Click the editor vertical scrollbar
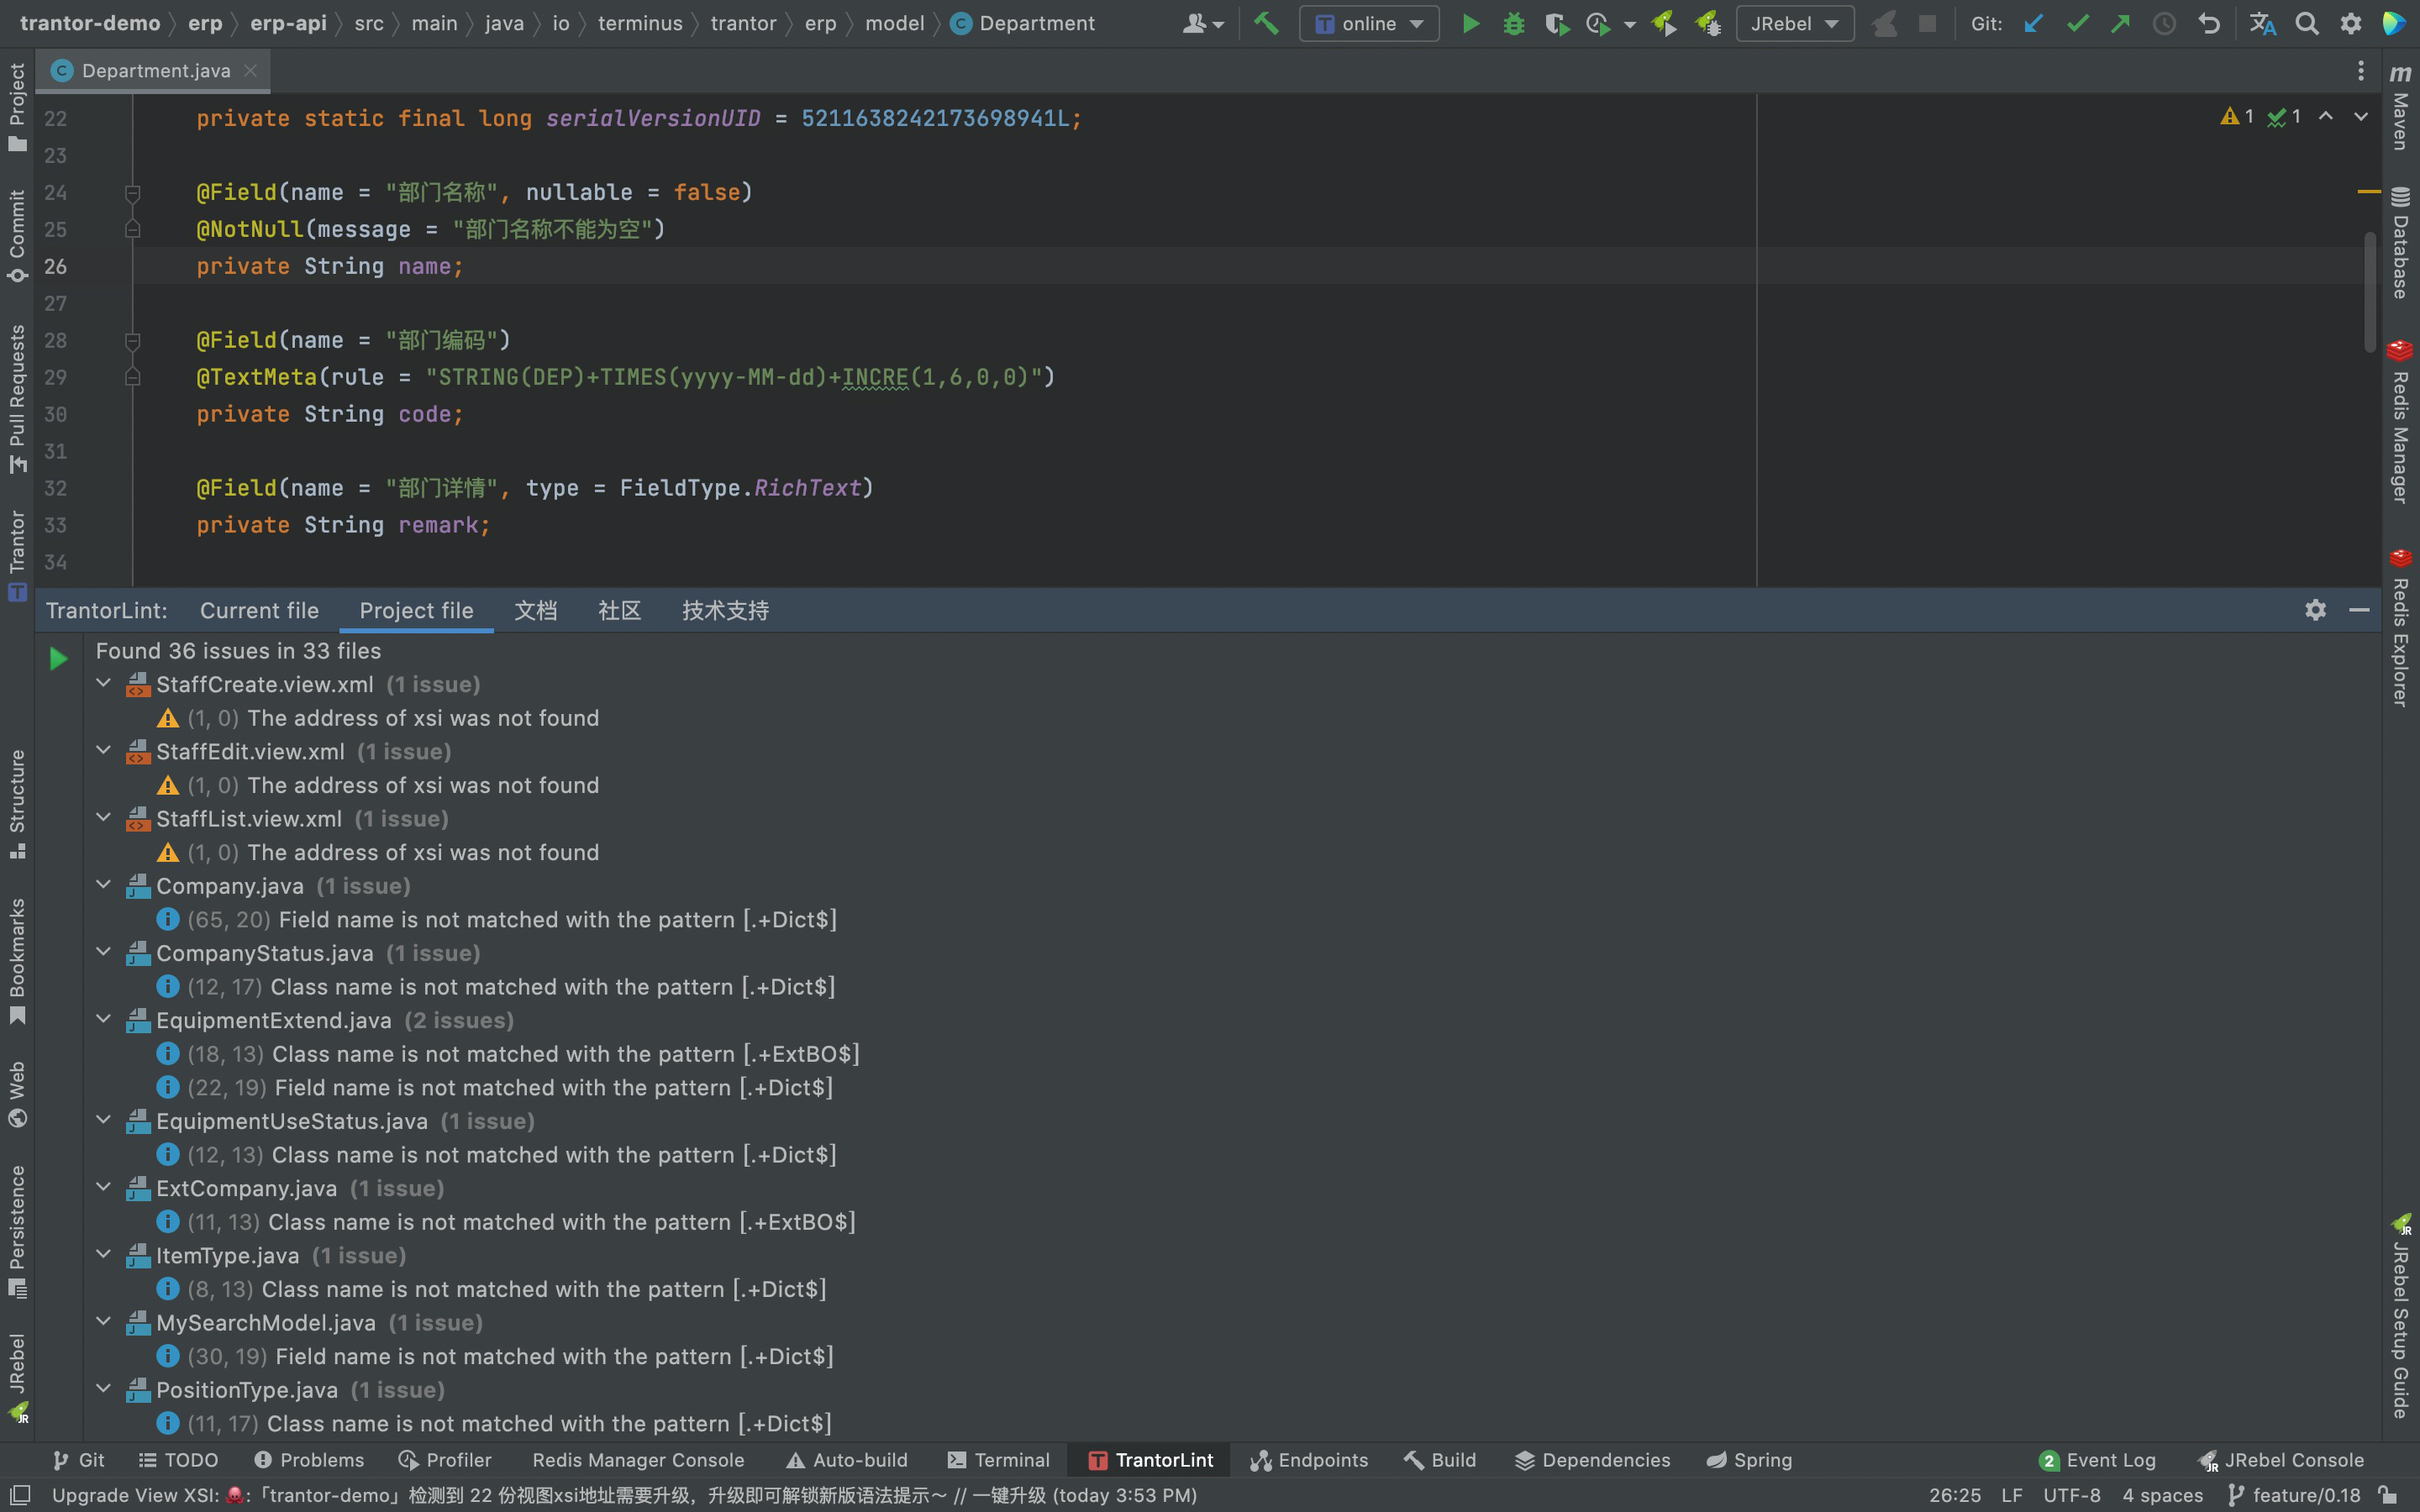 pos(2369,292)
